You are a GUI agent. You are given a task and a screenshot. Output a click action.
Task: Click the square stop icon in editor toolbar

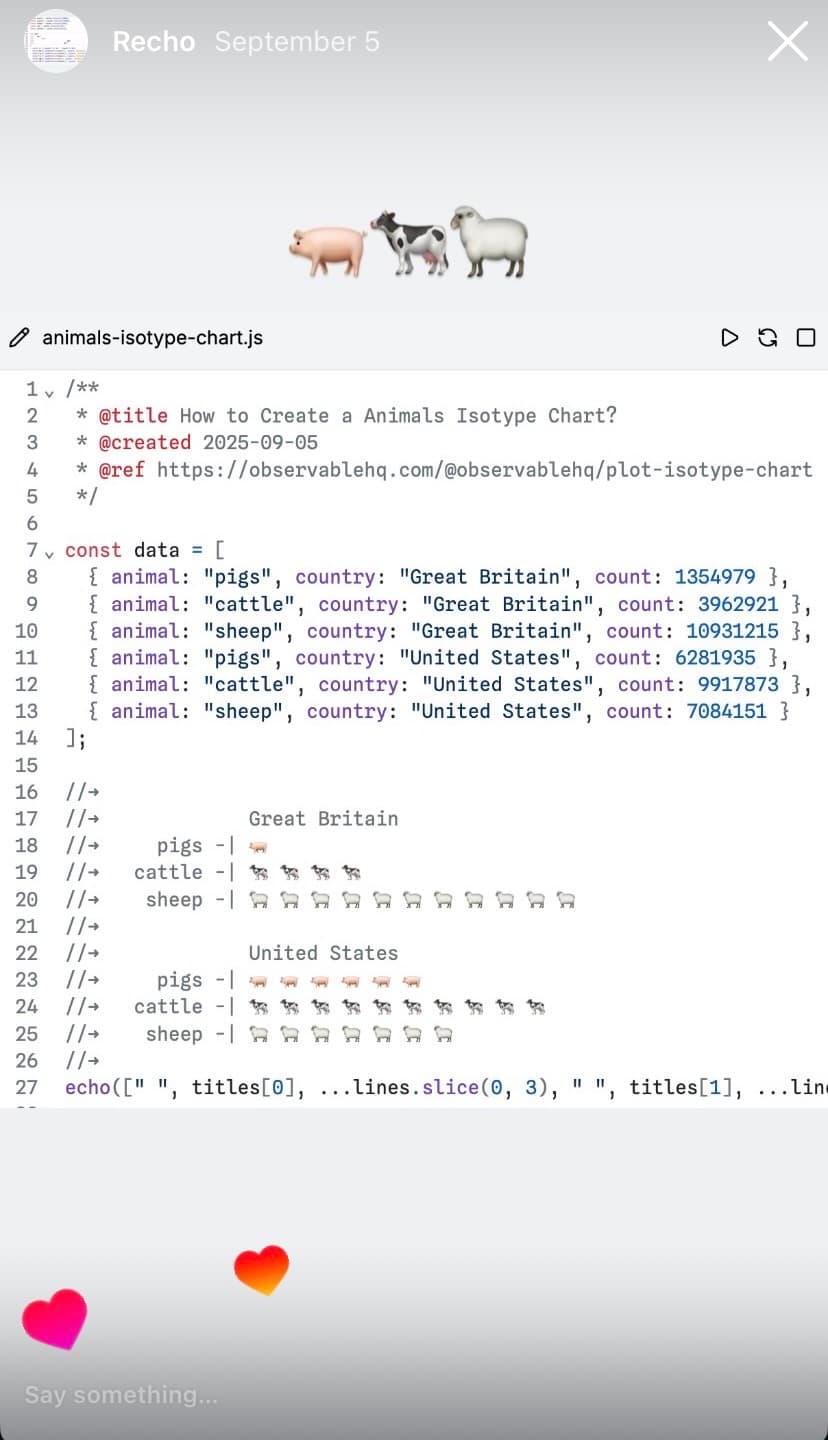[x=806, y=338]
